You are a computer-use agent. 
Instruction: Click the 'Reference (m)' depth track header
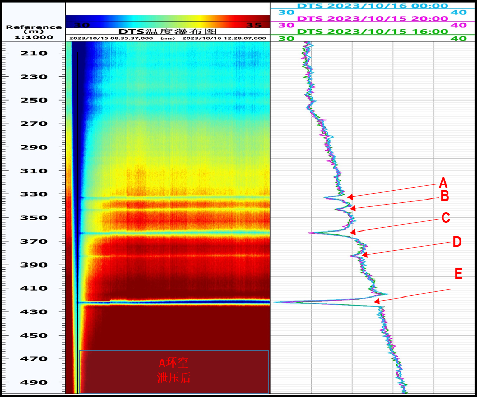point(34,29)
